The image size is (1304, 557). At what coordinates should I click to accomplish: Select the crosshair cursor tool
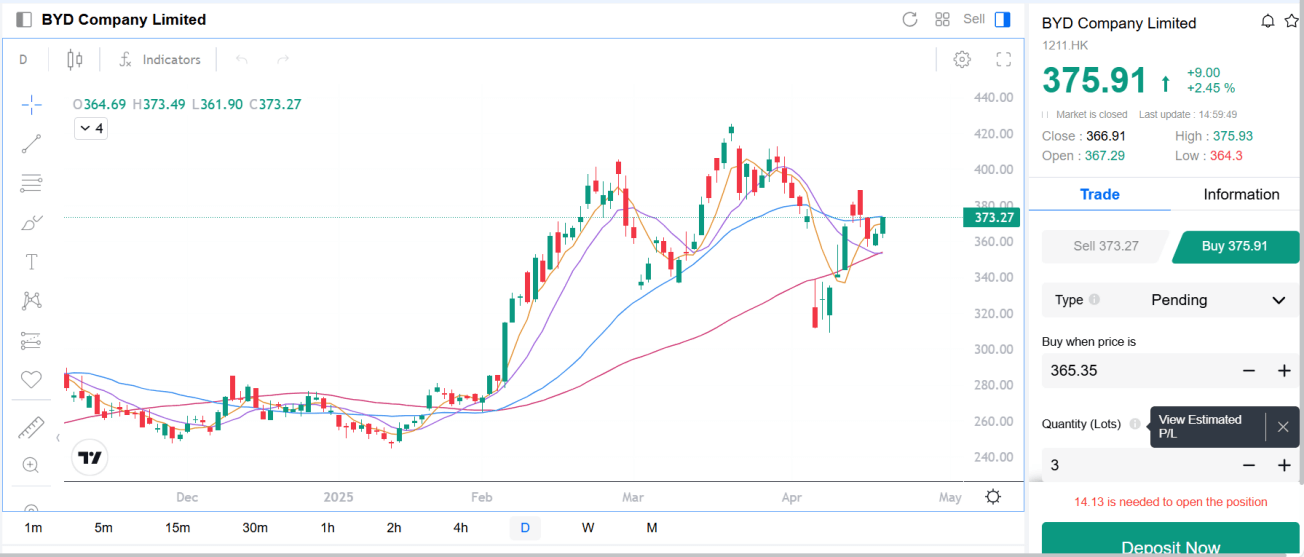click(x=31, y=104)
